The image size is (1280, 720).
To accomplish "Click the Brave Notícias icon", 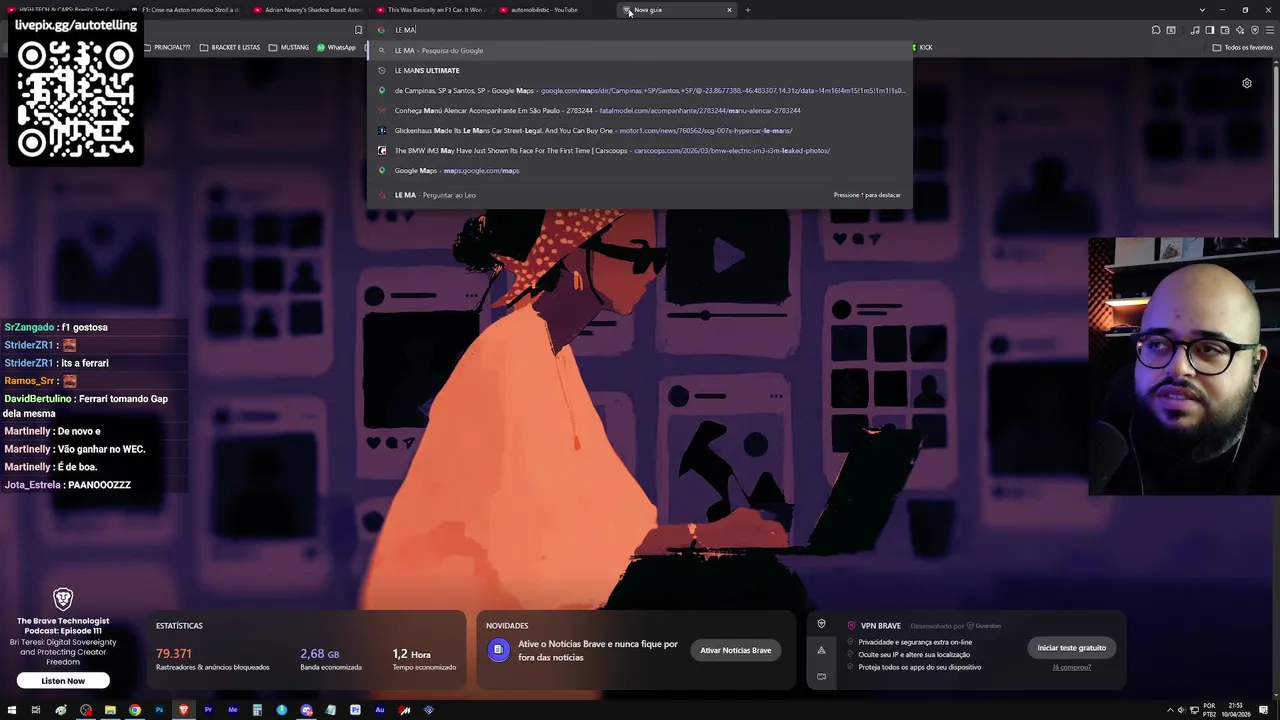I will (498, 650).
